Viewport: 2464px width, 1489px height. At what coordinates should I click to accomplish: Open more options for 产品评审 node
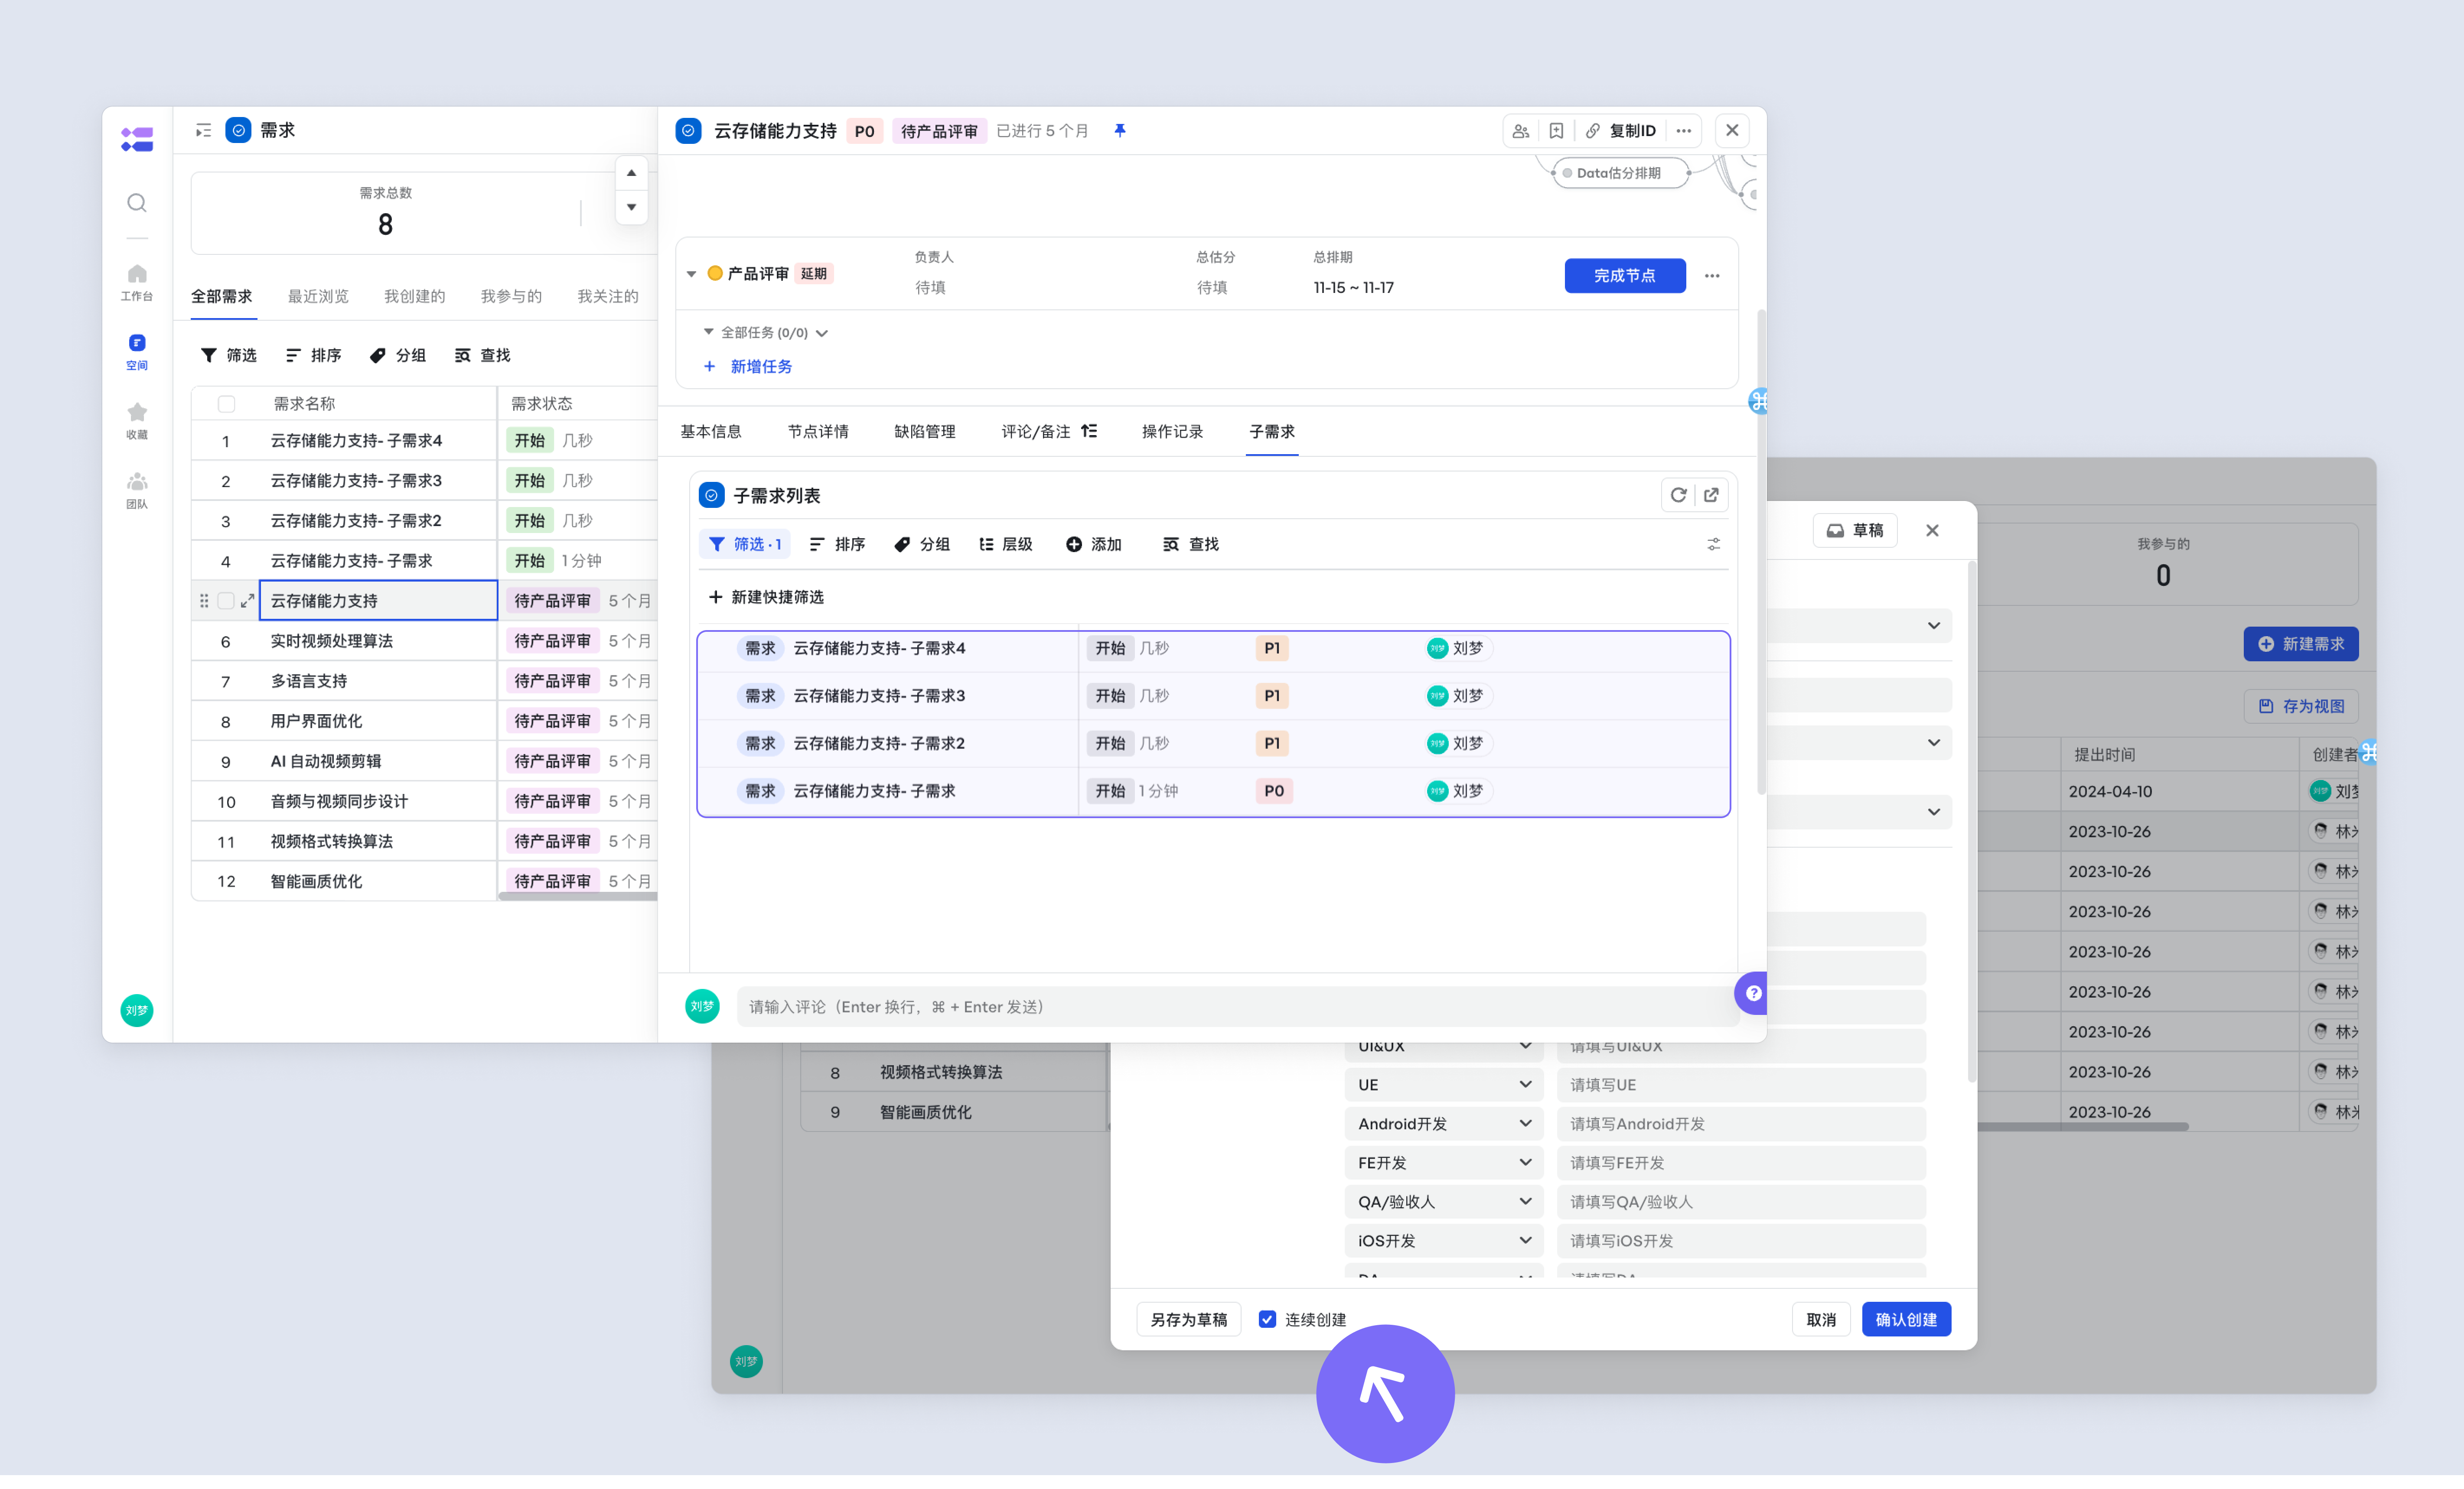point(1712,276)
